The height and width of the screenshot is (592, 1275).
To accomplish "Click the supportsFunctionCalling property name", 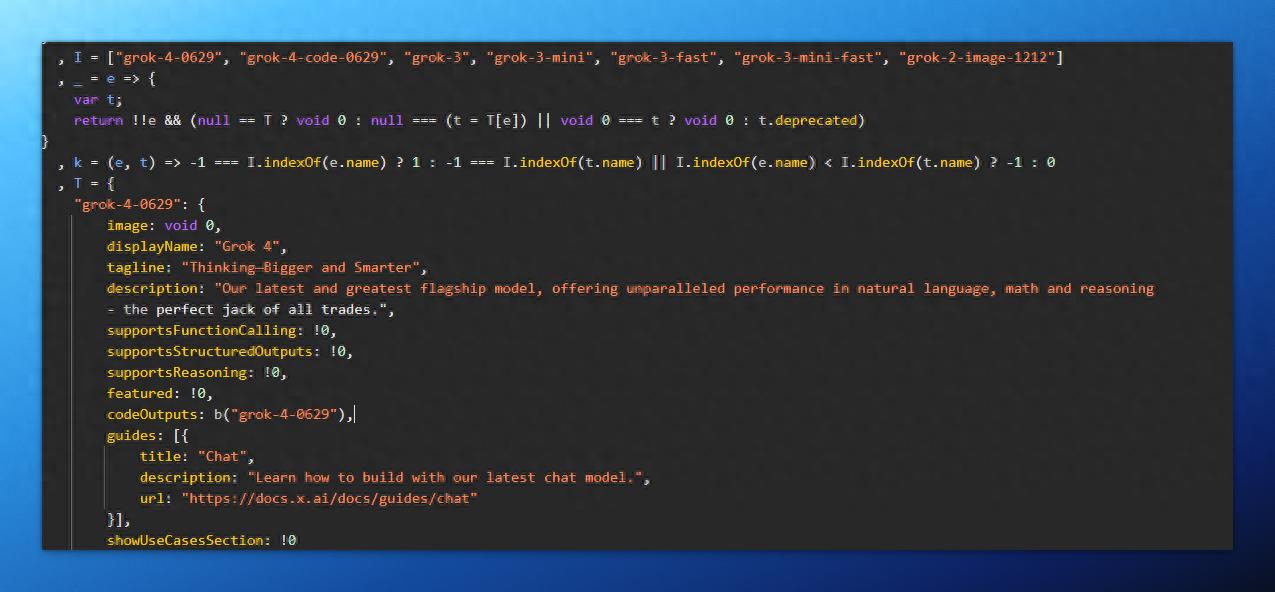I will click(203, 331).
